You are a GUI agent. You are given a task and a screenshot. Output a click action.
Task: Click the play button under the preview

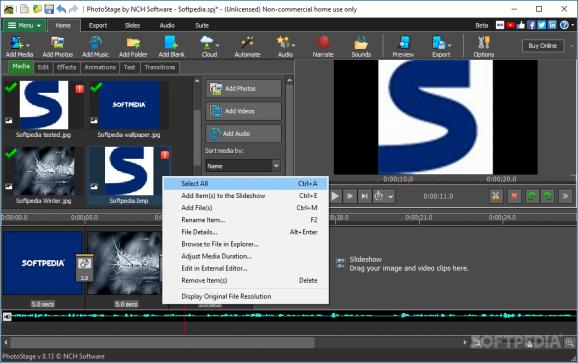[335, 196]
